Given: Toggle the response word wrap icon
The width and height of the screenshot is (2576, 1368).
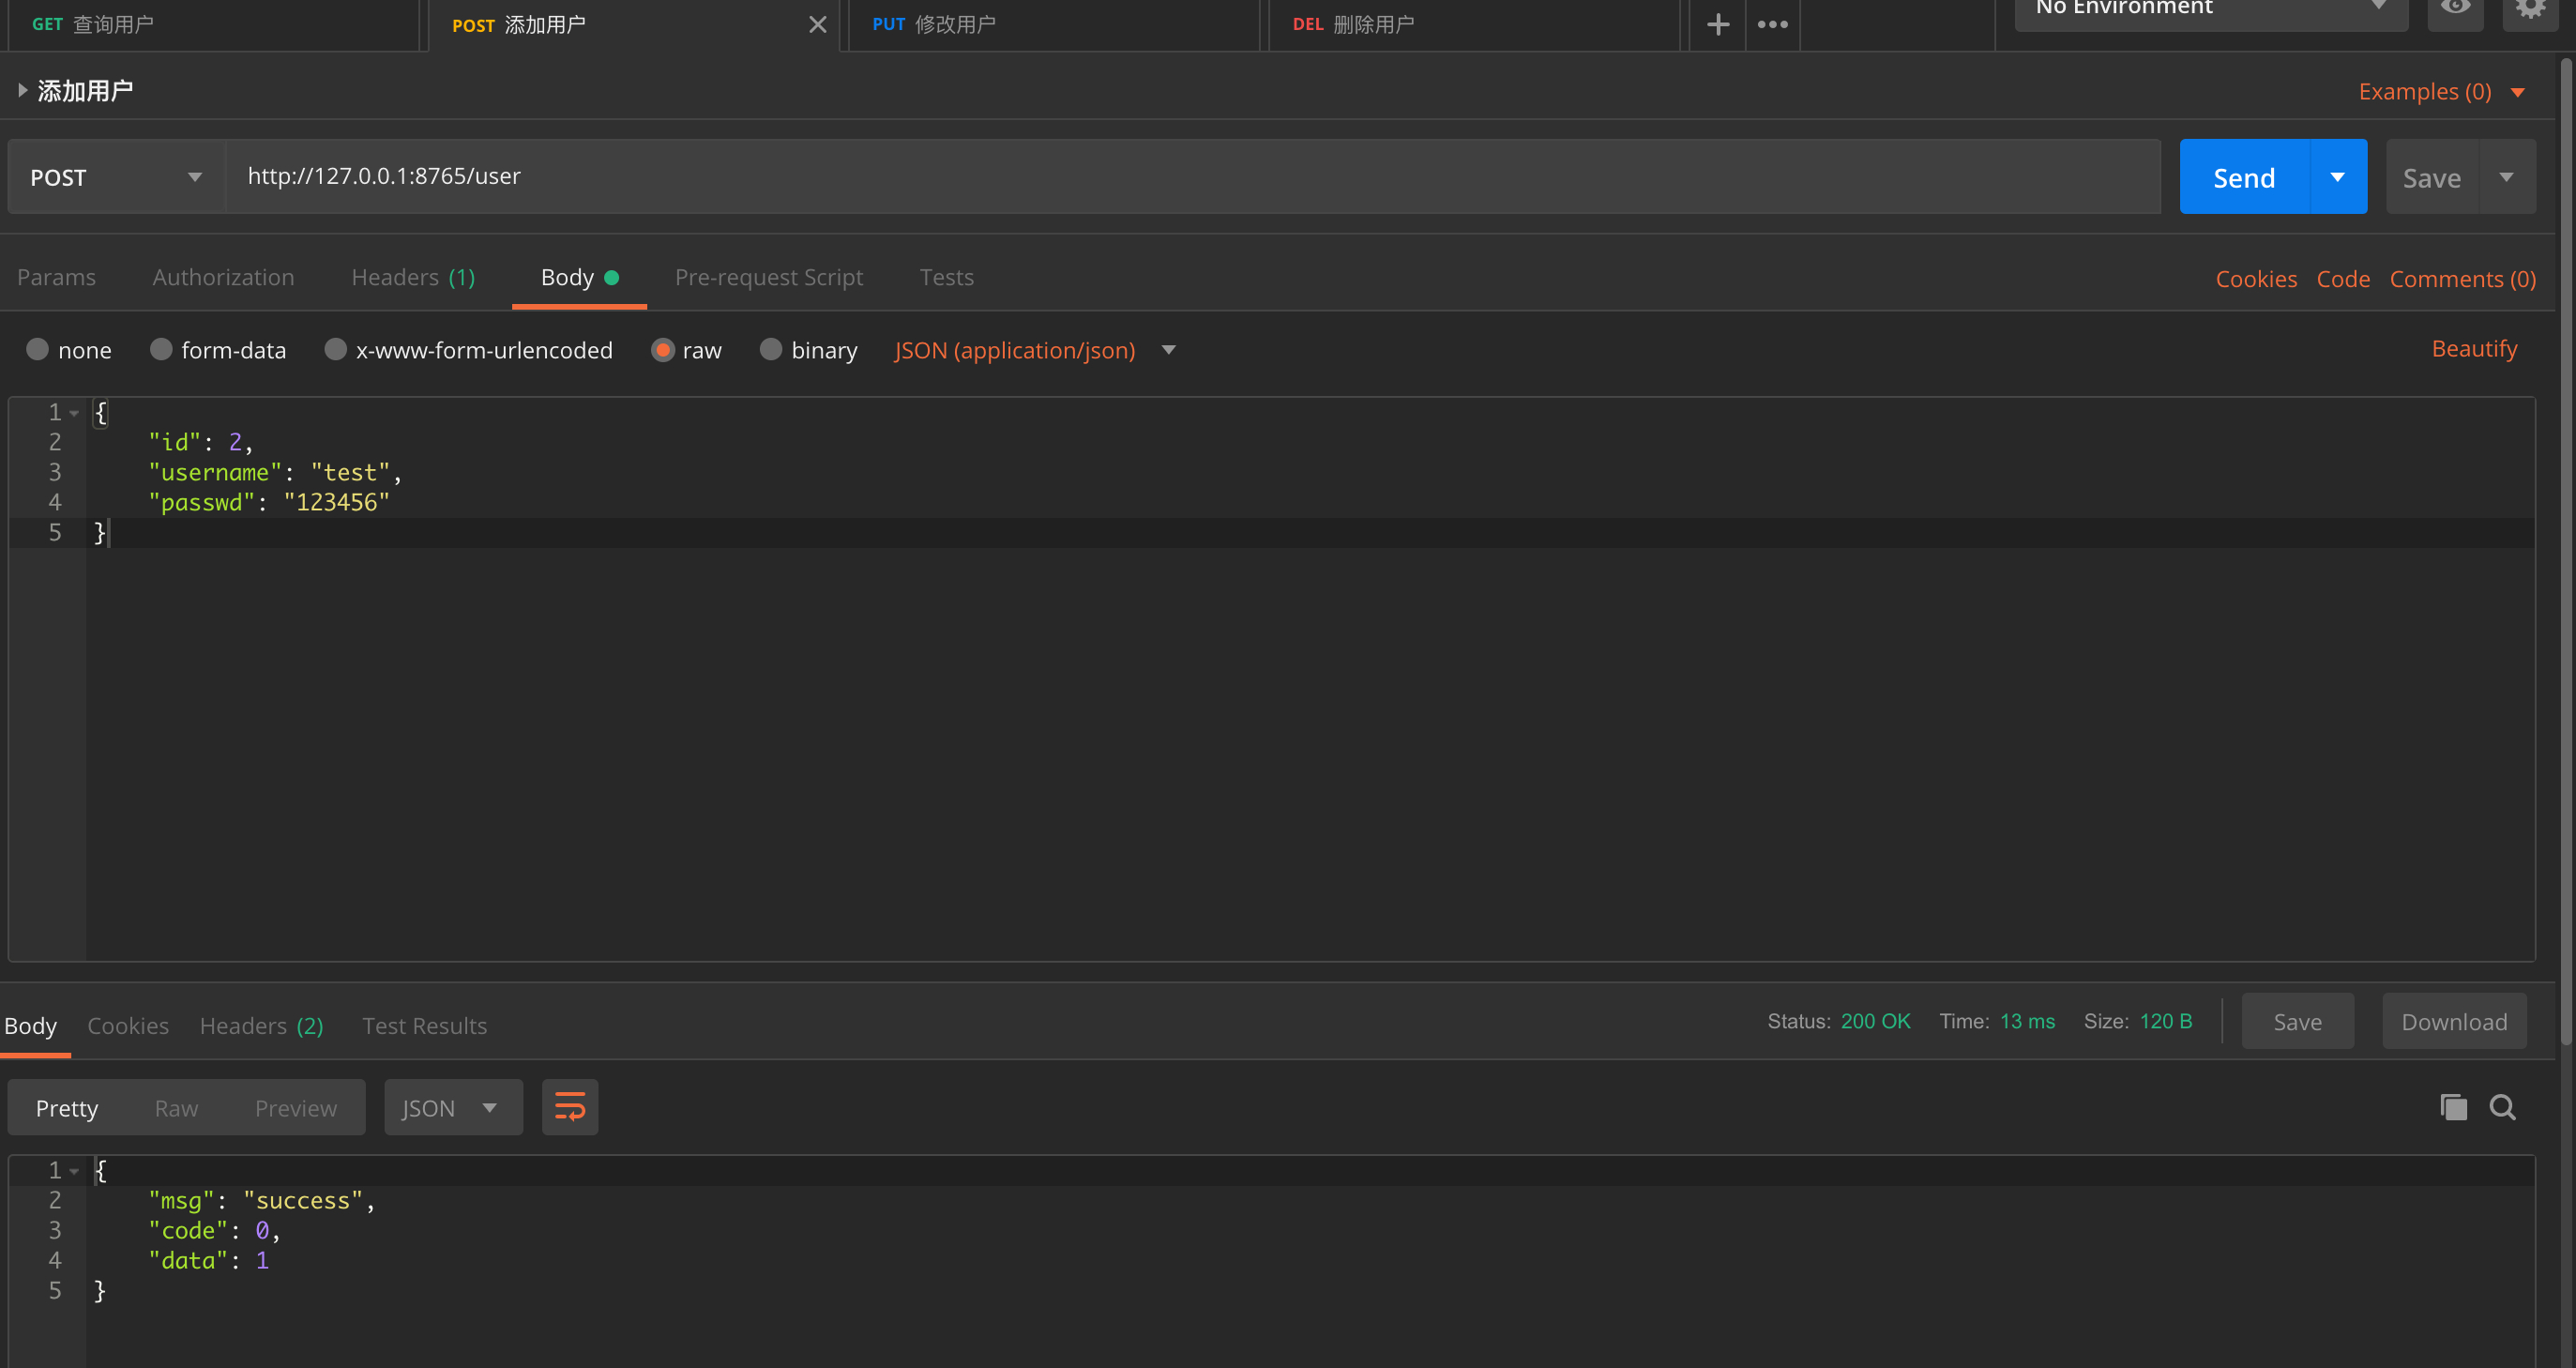Looking at the screenshot, I should (570, 1107).
